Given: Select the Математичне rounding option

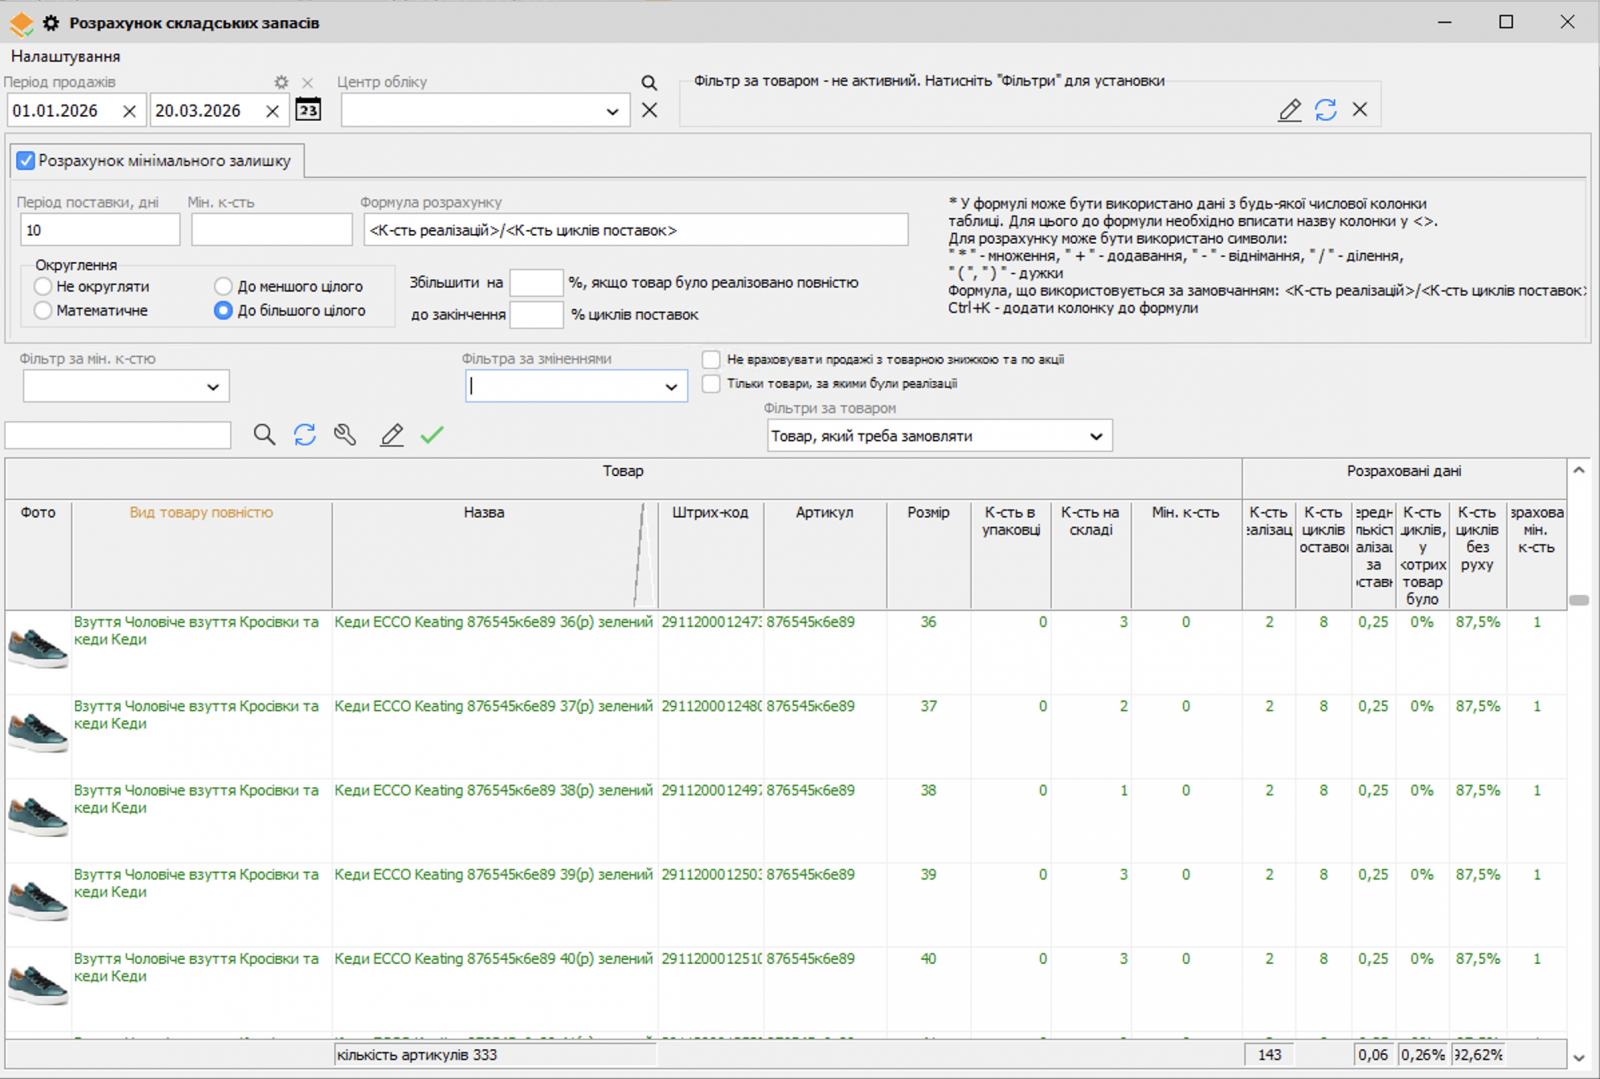Looking at the screenshot, I should tap(43, 311).
